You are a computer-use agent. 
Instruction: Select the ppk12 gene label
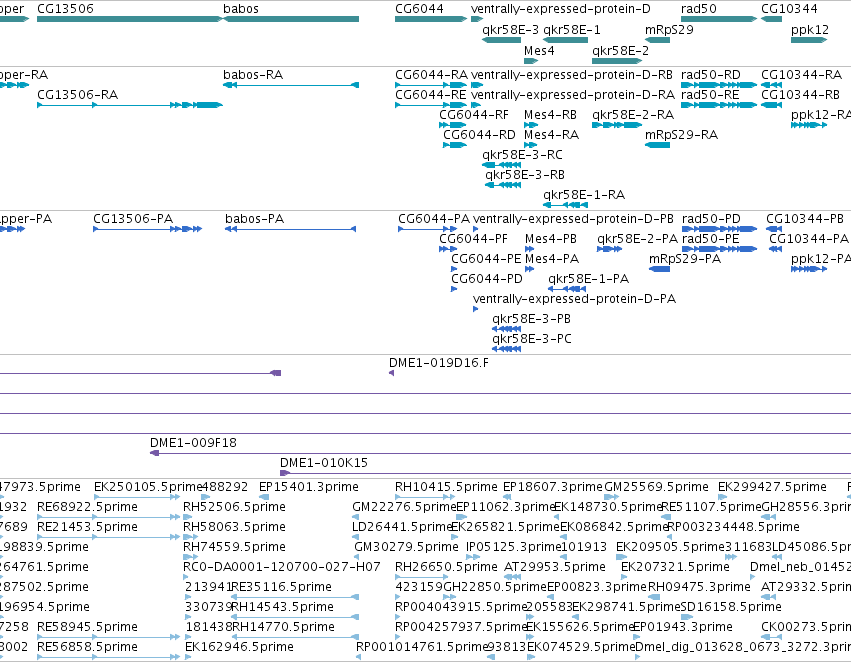[x=810, y=30]
